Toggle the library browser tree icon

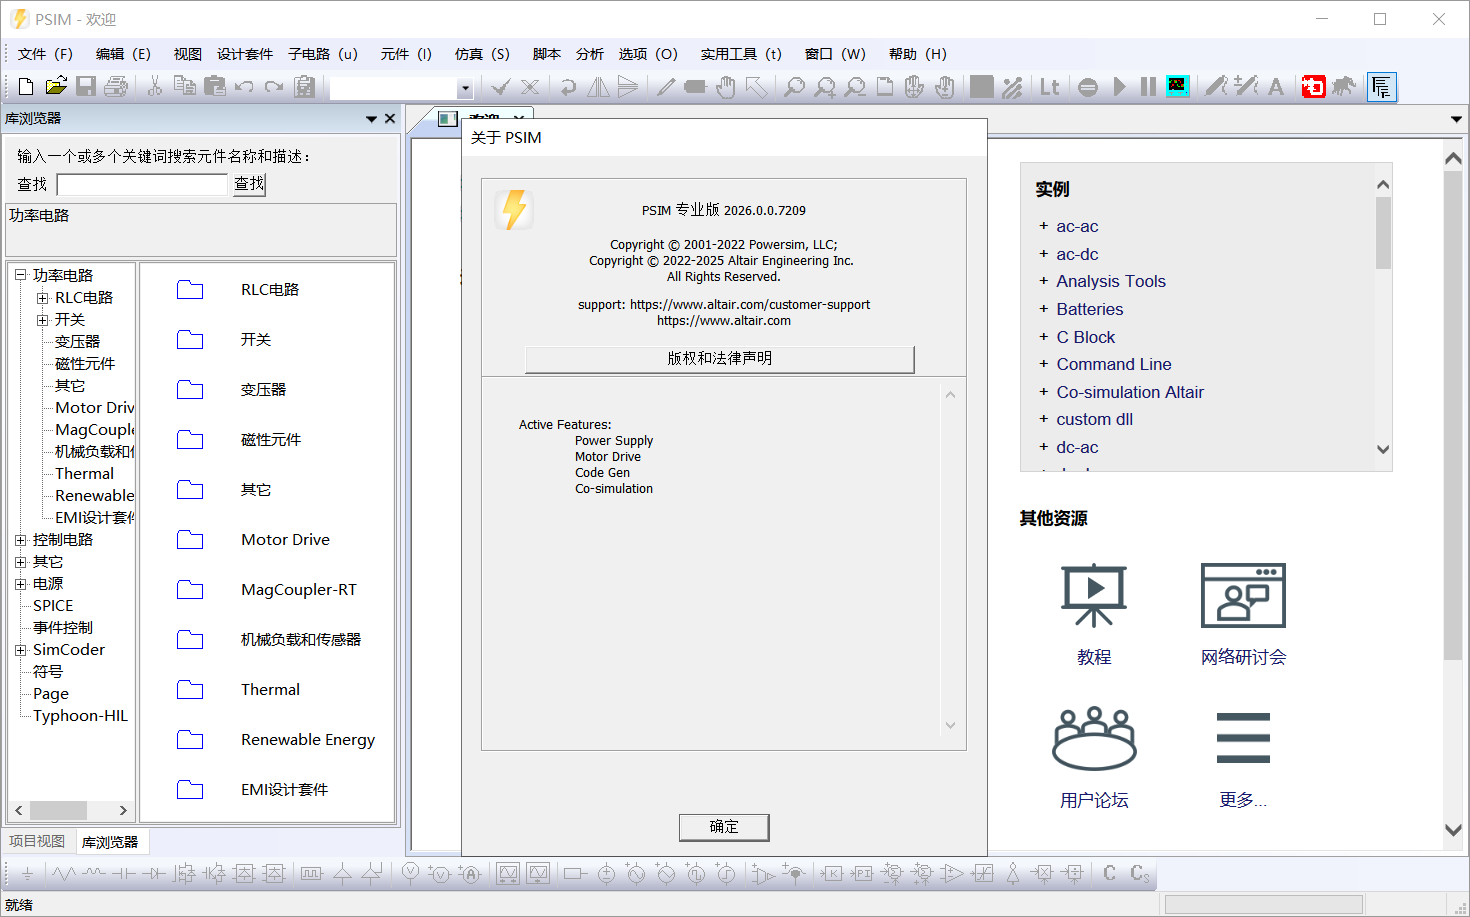tap(1382, 87)
